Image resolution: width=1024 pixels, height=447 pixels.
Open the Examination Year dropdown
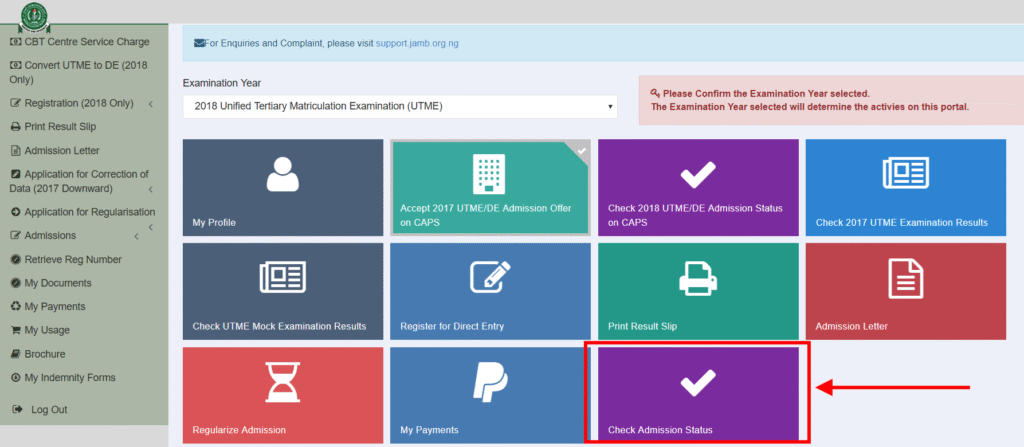pyautogui.click(x=399, y=106)
